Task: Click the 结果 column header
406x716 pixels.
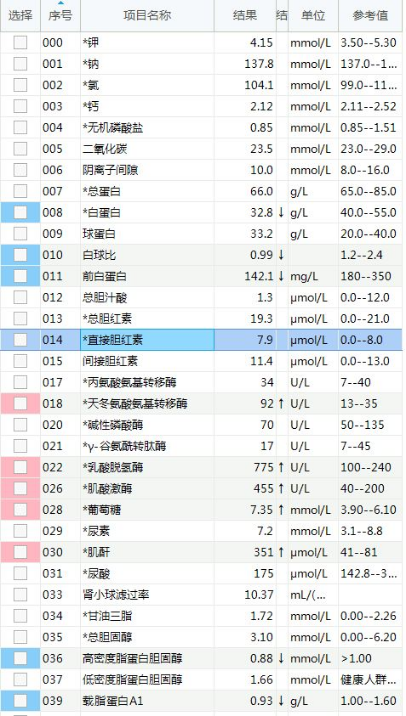Action: [x=245, y=16]
